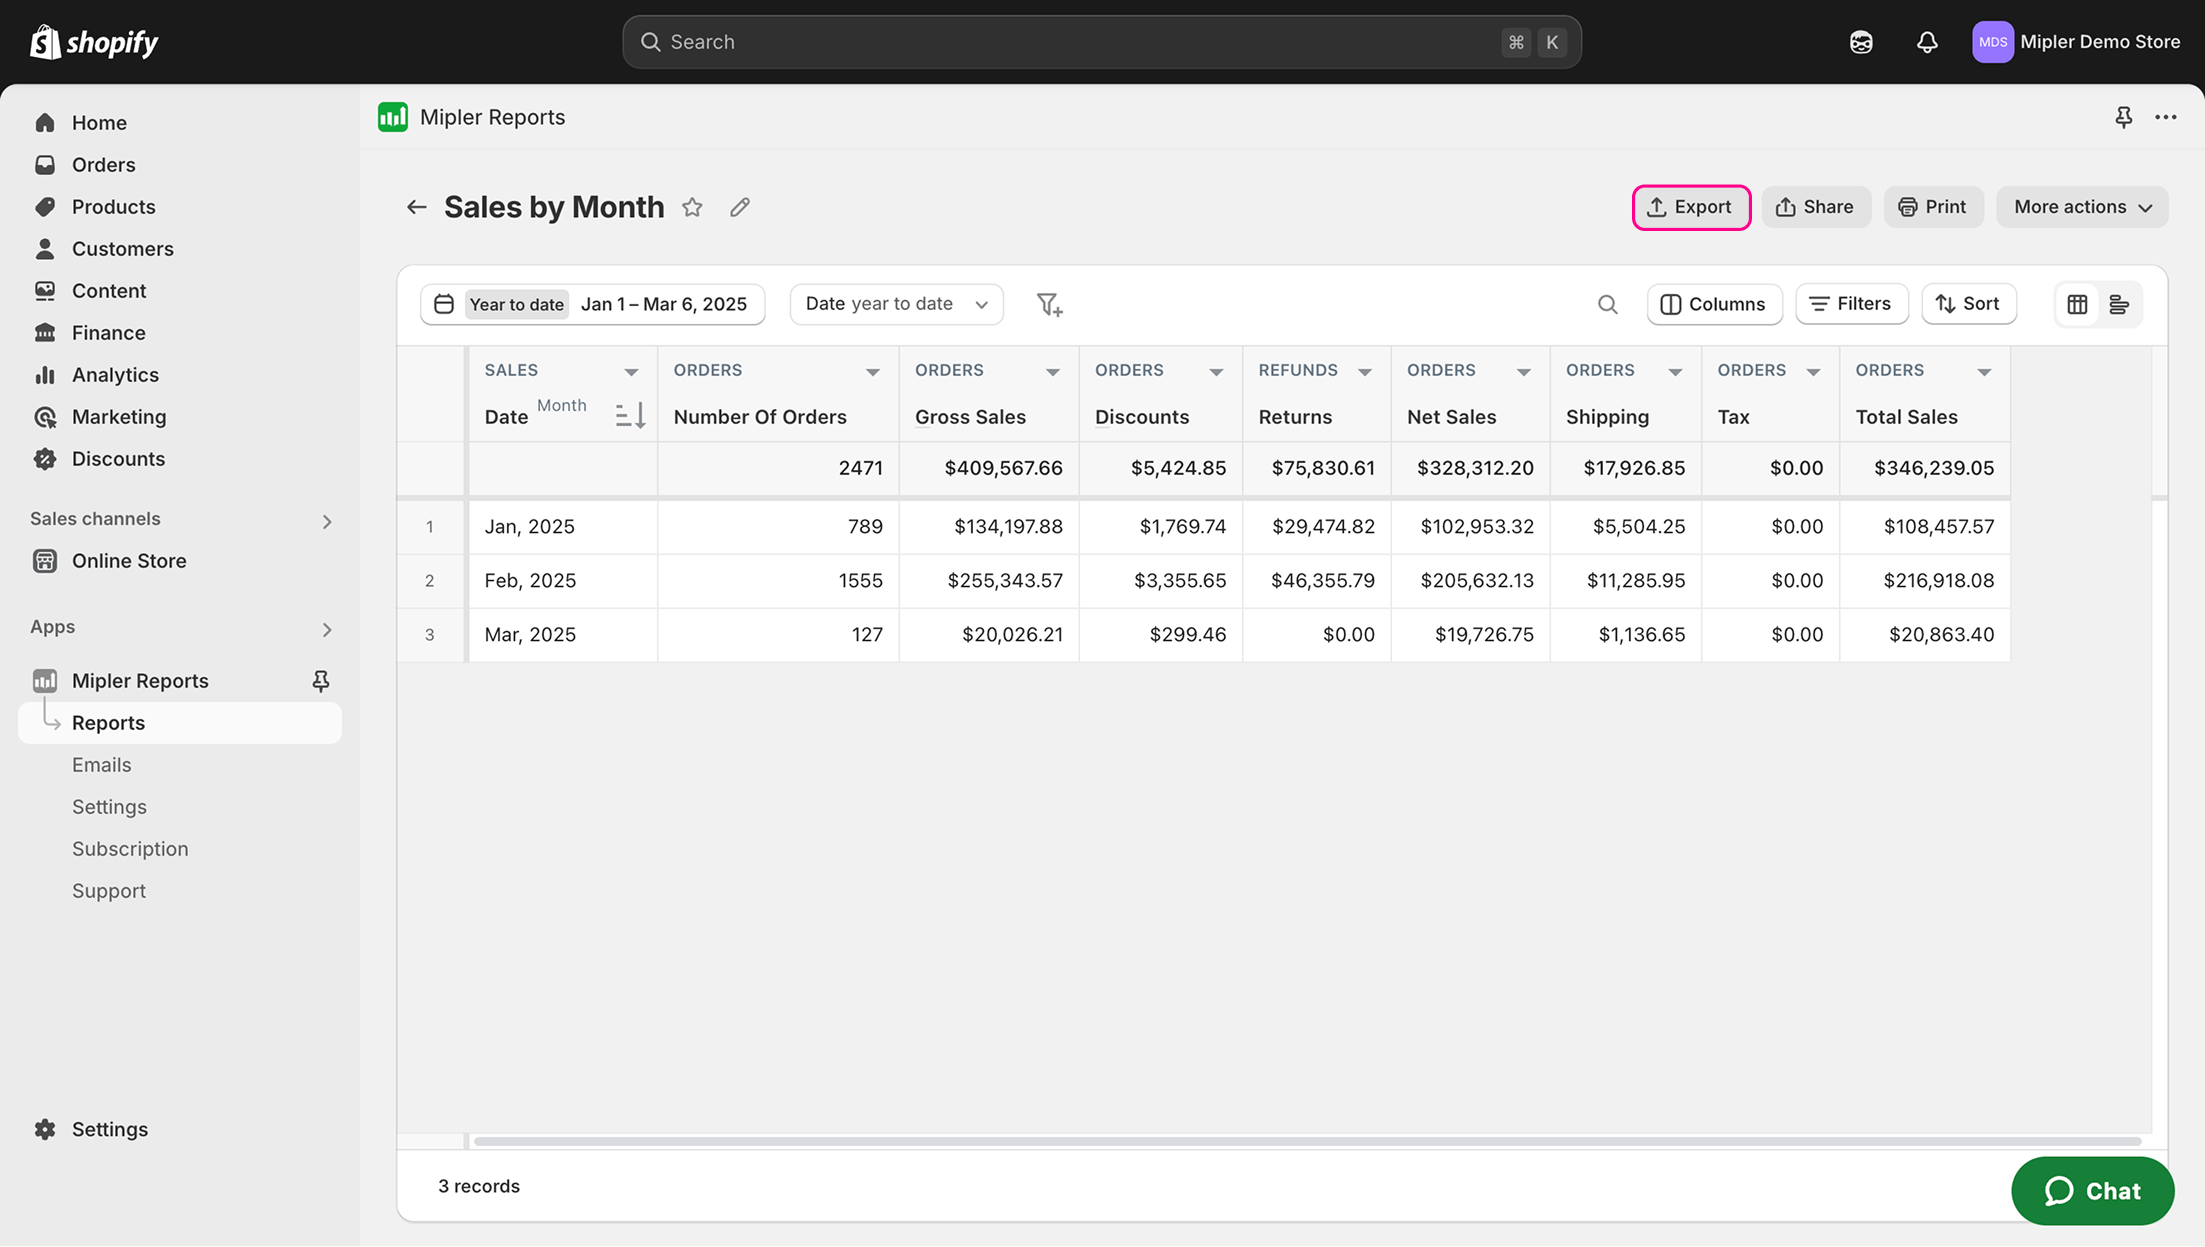Click the add filter funnel icon

coord(1049,304)
